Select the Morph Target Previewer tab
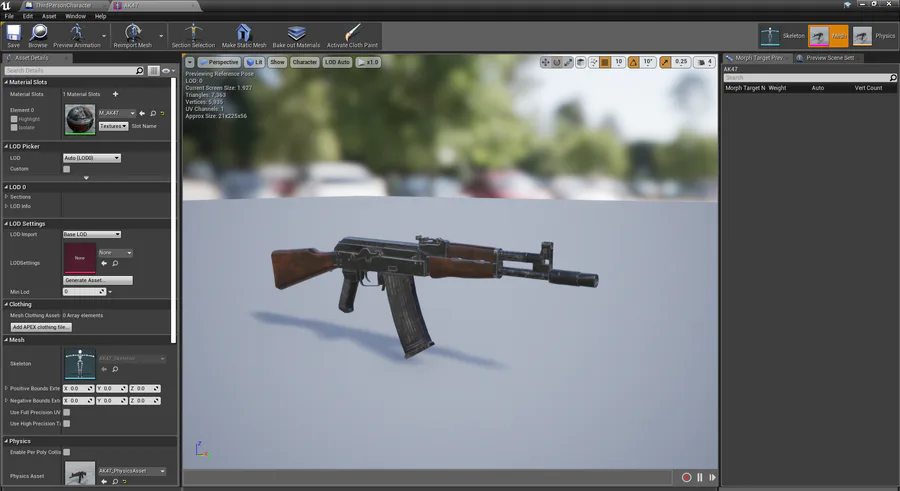 point(756,58)
